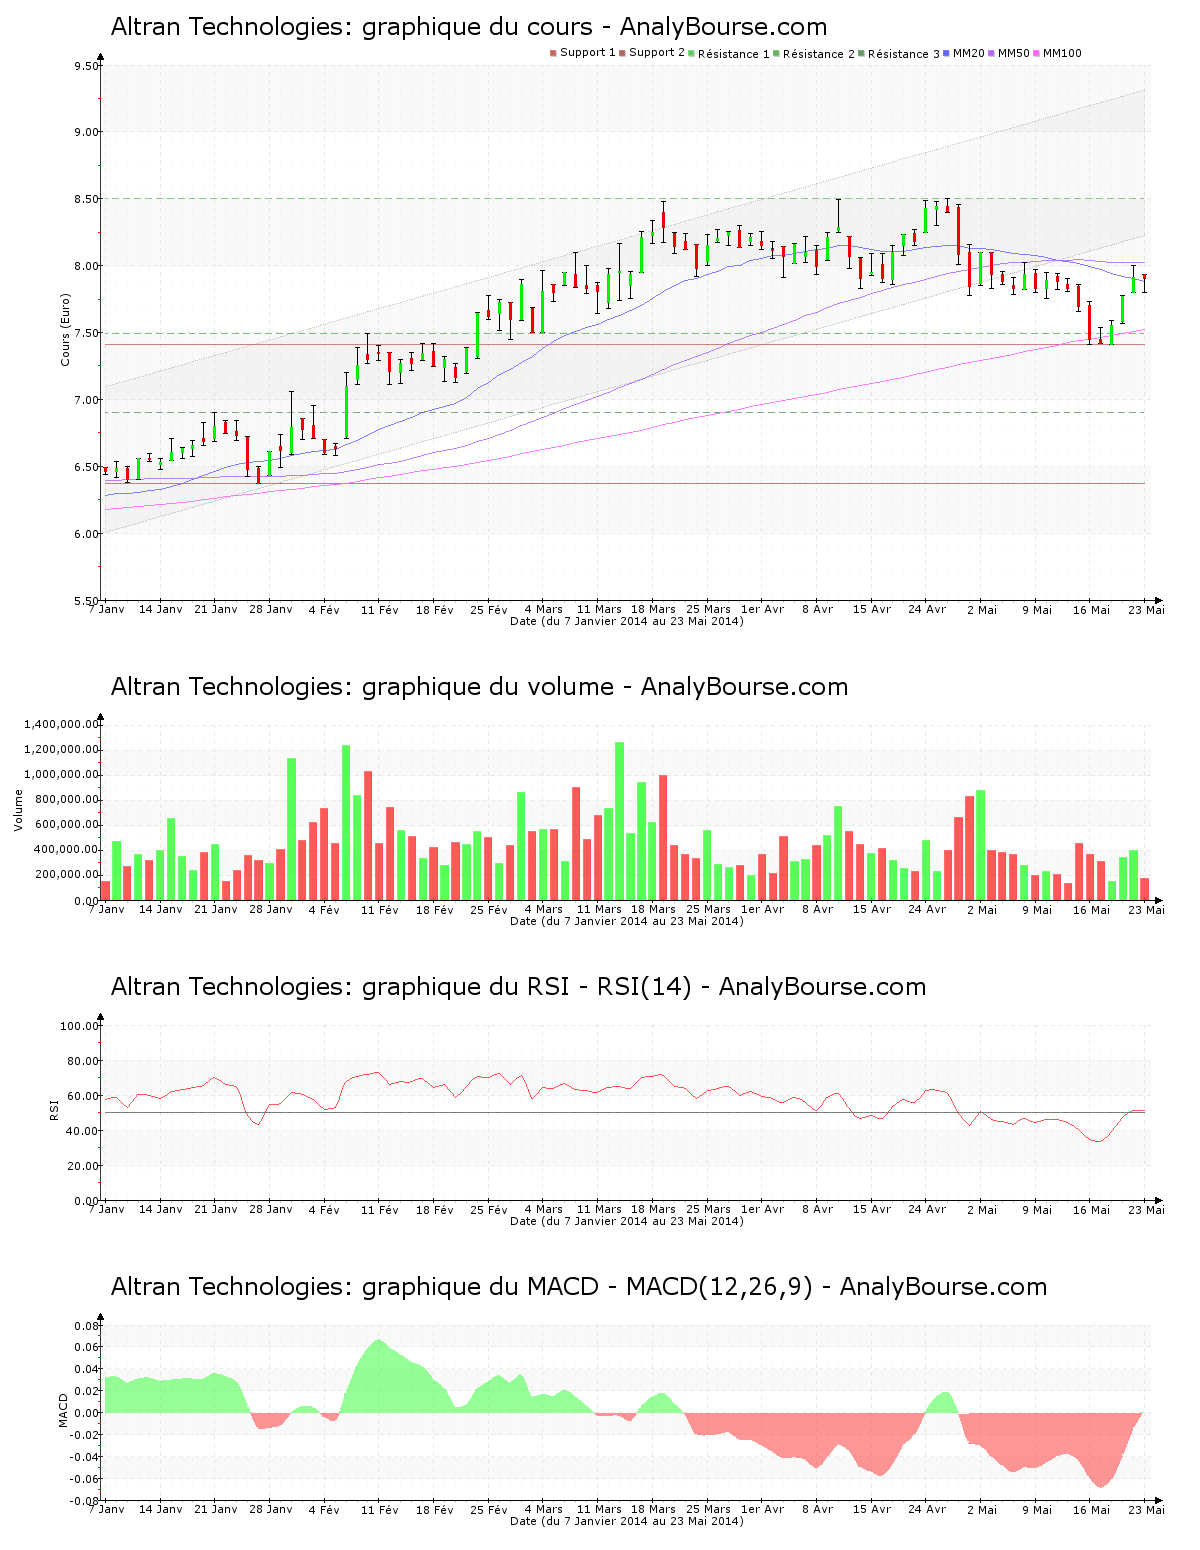Viewport: 1200px width, 1550px height.
Task: Click the date range caption under MACD chart
Action: coord(627,1521)
